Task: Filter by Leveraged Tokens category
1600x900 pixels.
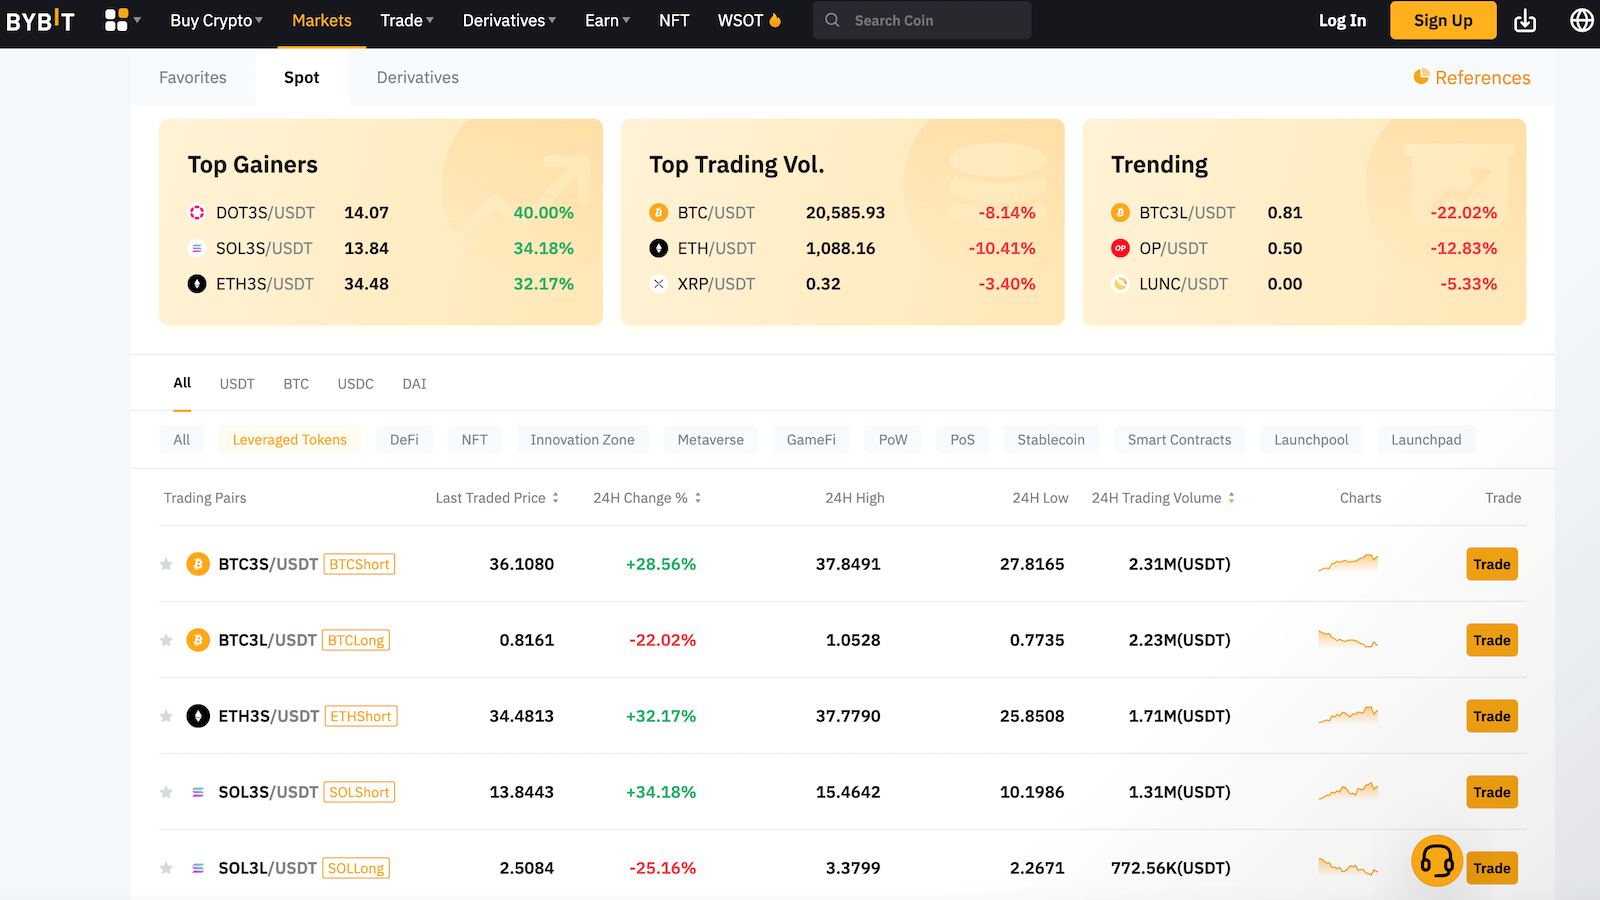Action: [290, 440]
